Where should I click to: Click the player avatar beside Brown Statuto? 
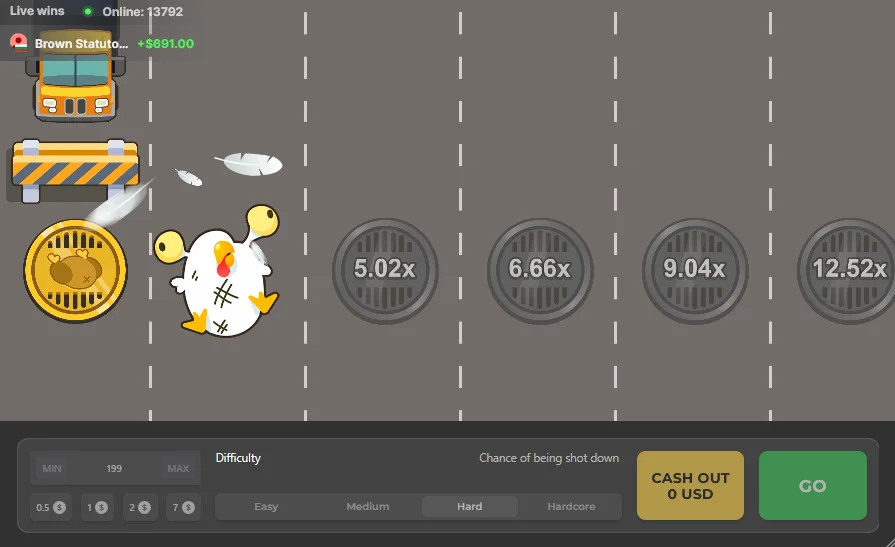point(19,43)
